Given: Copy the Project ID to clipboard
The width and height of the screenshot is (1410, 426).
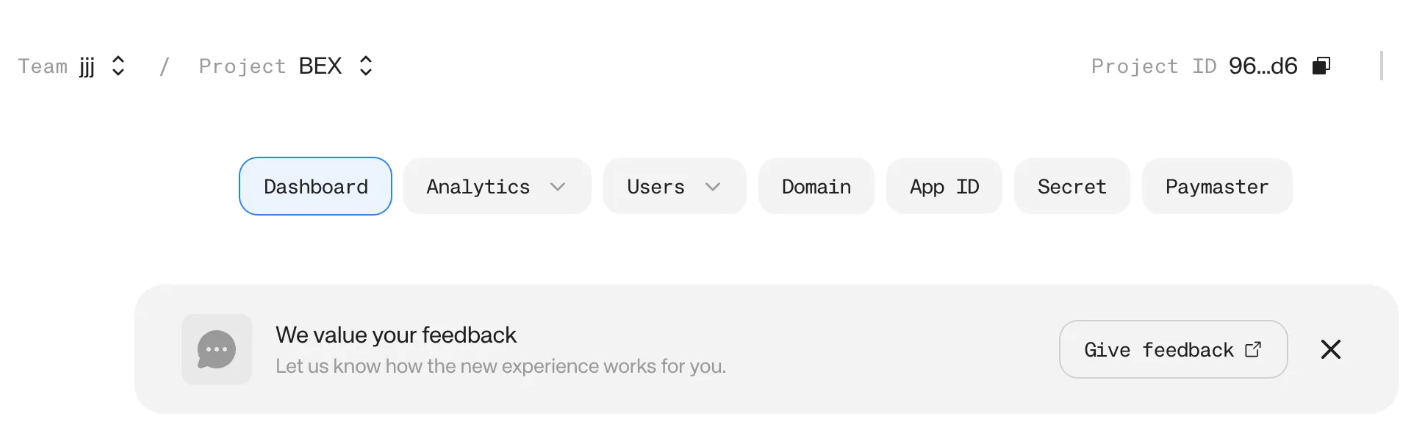Looking at the screenshot, I should click(x=1321, y=66).
